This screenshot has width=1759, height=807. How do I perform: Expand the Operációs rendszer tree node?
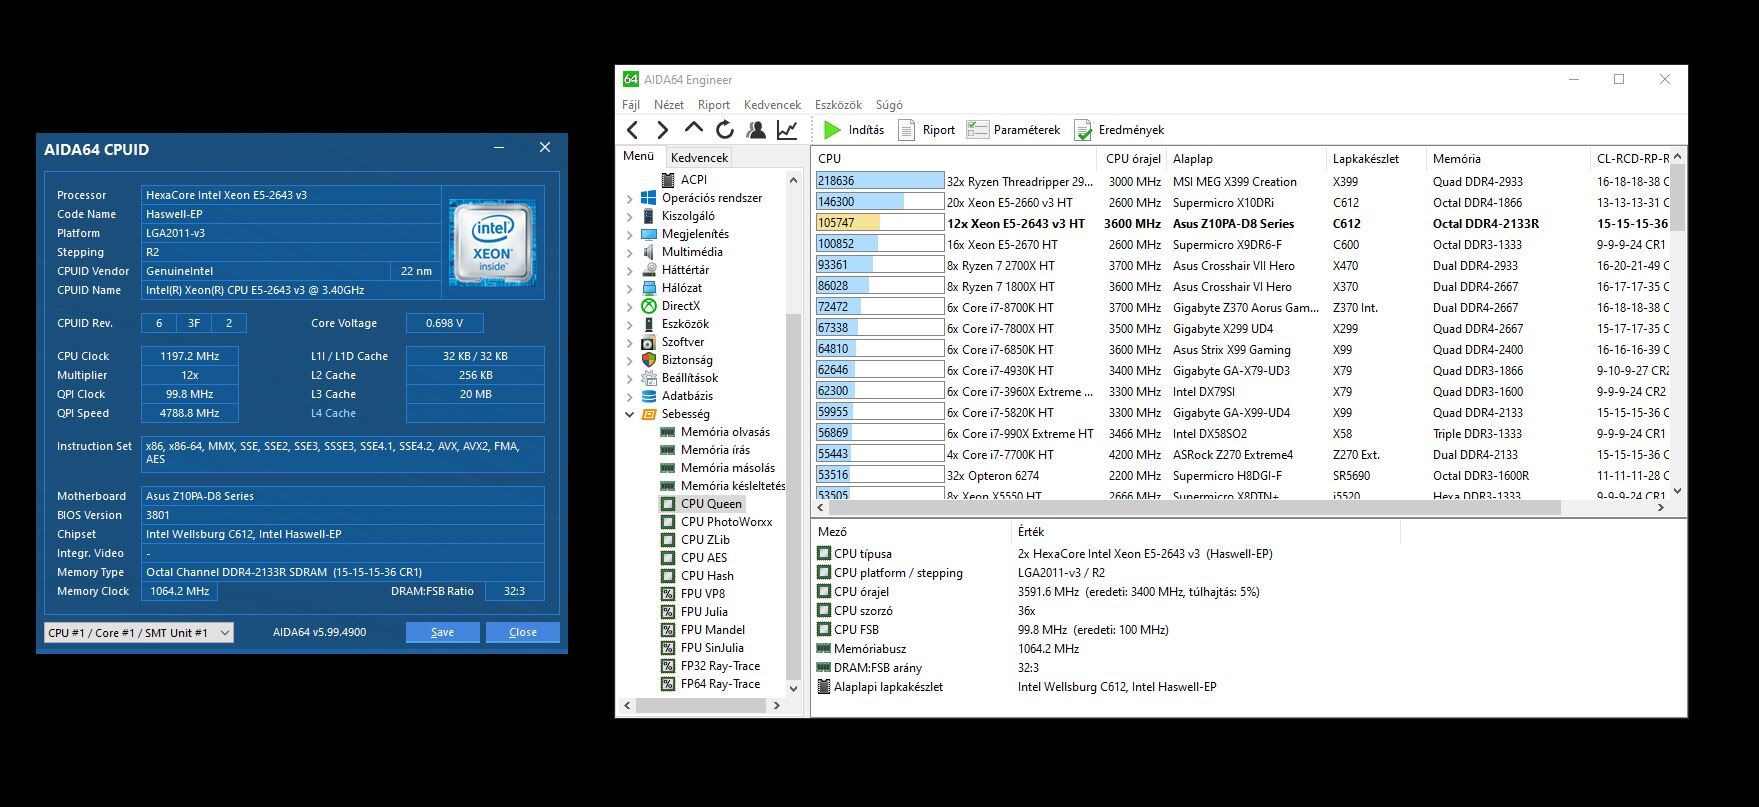(630, 198)
